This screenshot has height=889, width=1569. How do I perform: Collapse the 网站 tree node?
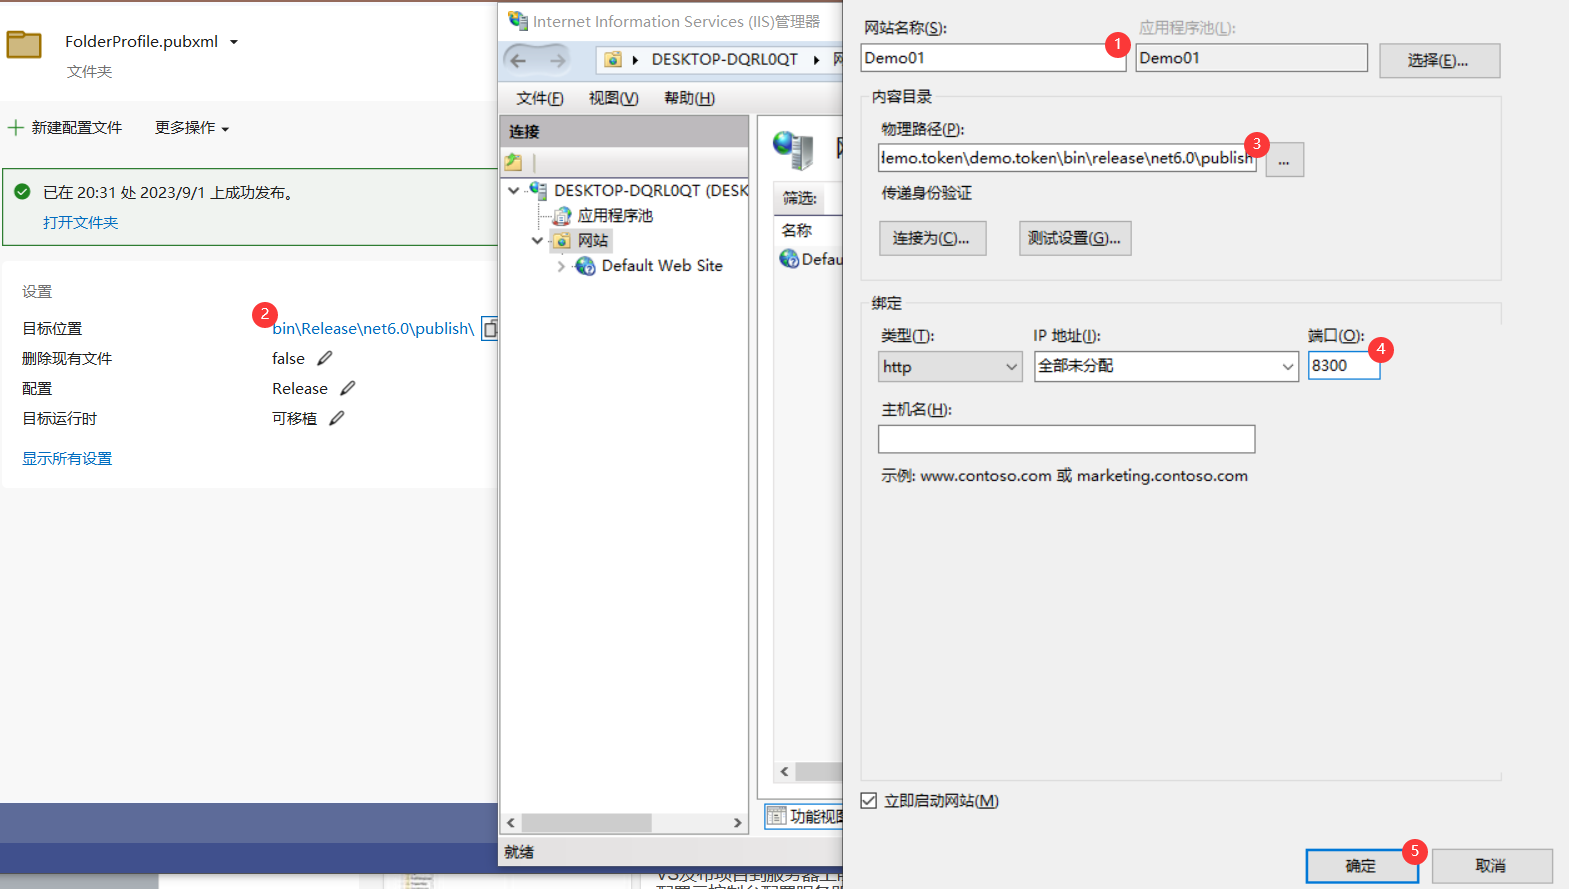click(538, 240)
